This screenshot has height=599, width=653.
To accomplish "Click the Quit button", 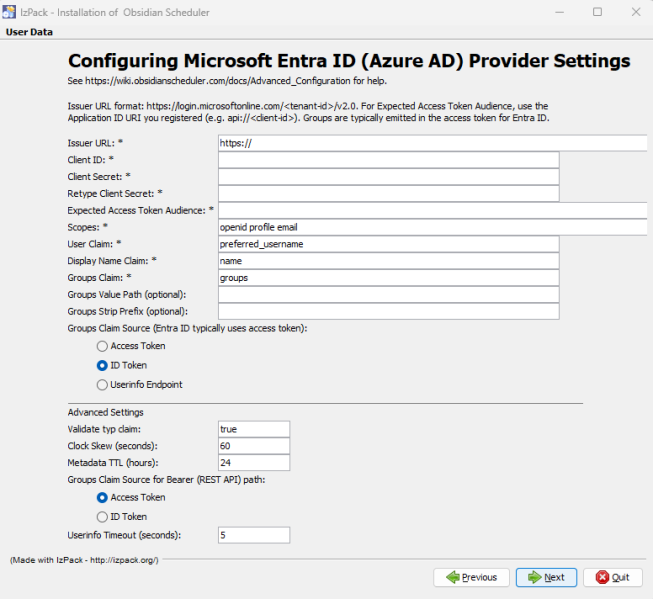I will tap(613, 577).
